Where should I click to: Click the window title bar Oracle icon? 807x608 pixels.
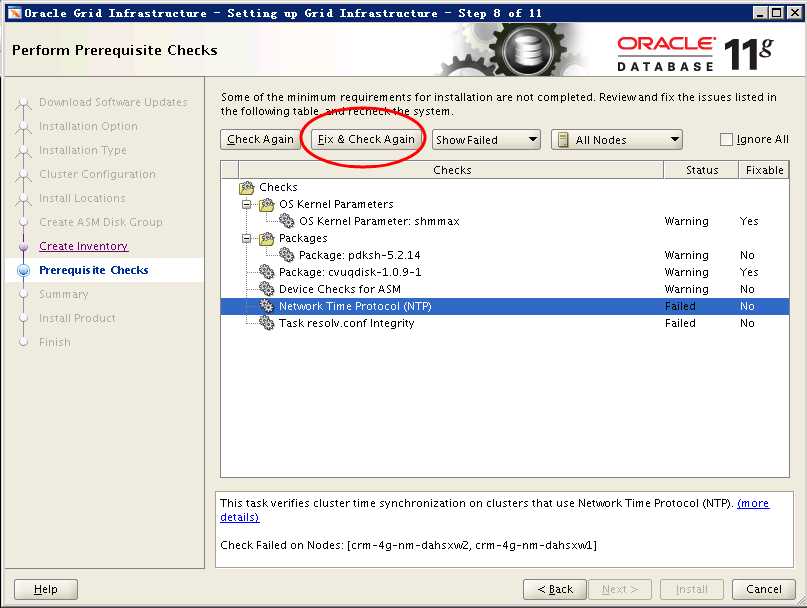coord(14,13)
